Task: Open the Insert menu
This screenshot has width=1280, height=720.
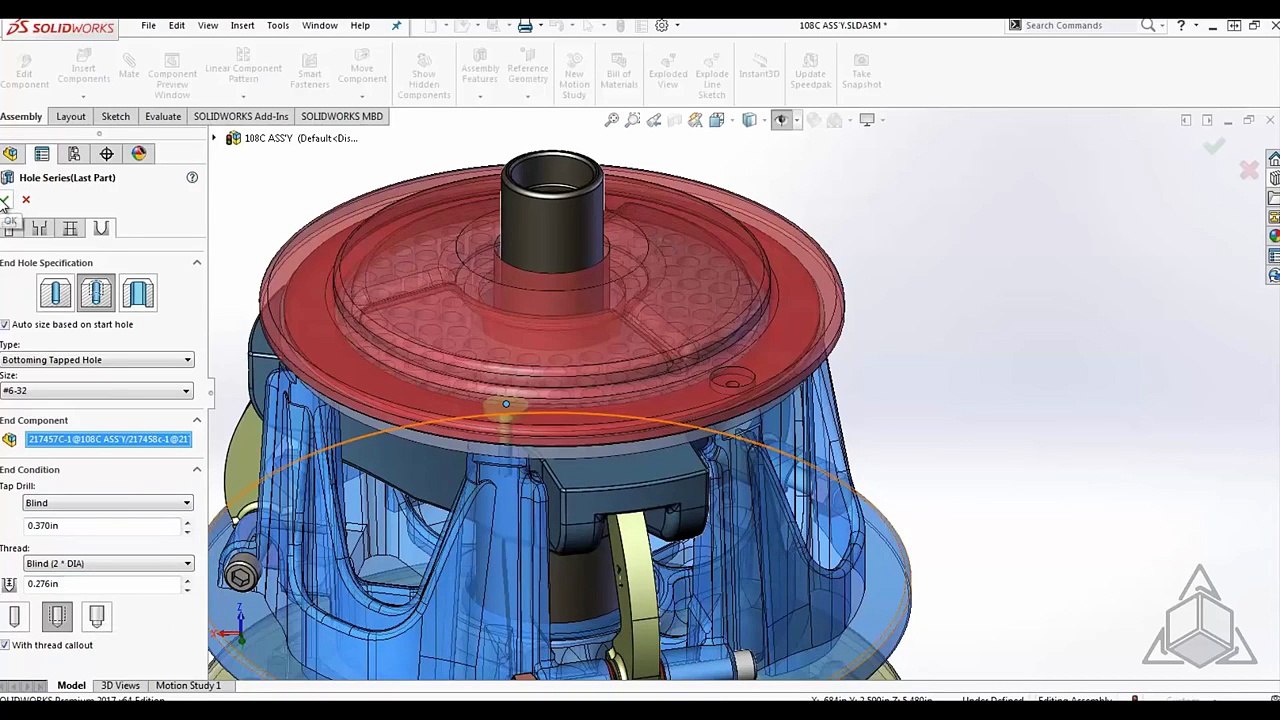Action: 242,25
